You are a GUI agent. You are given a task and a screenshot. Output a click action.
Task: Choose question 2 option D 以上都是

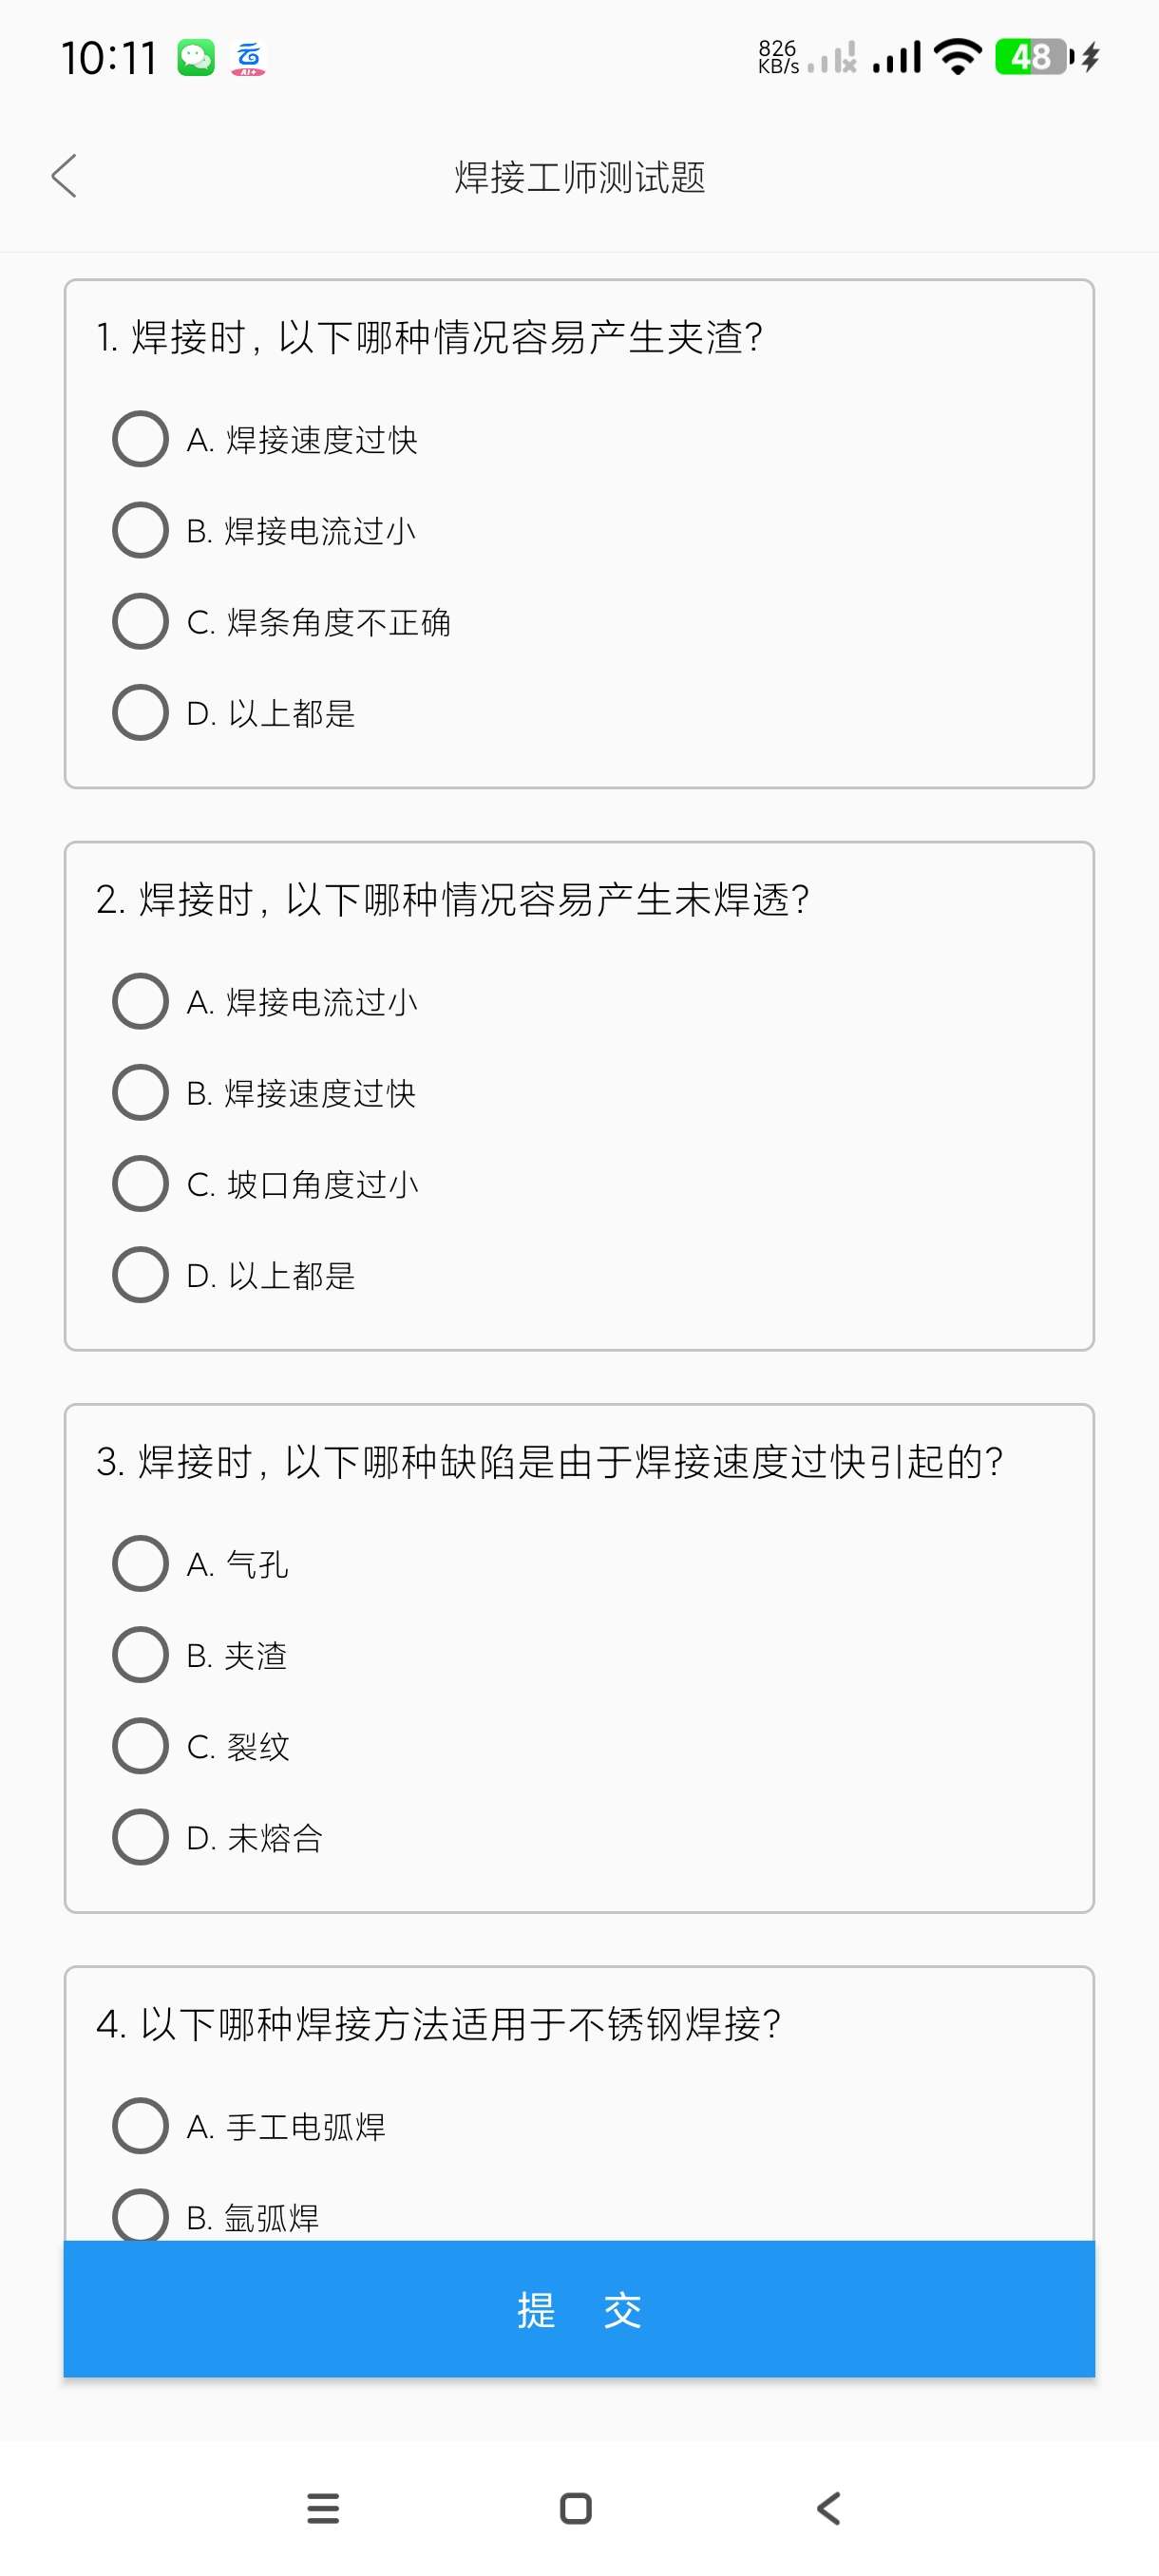pos(141,1275)
